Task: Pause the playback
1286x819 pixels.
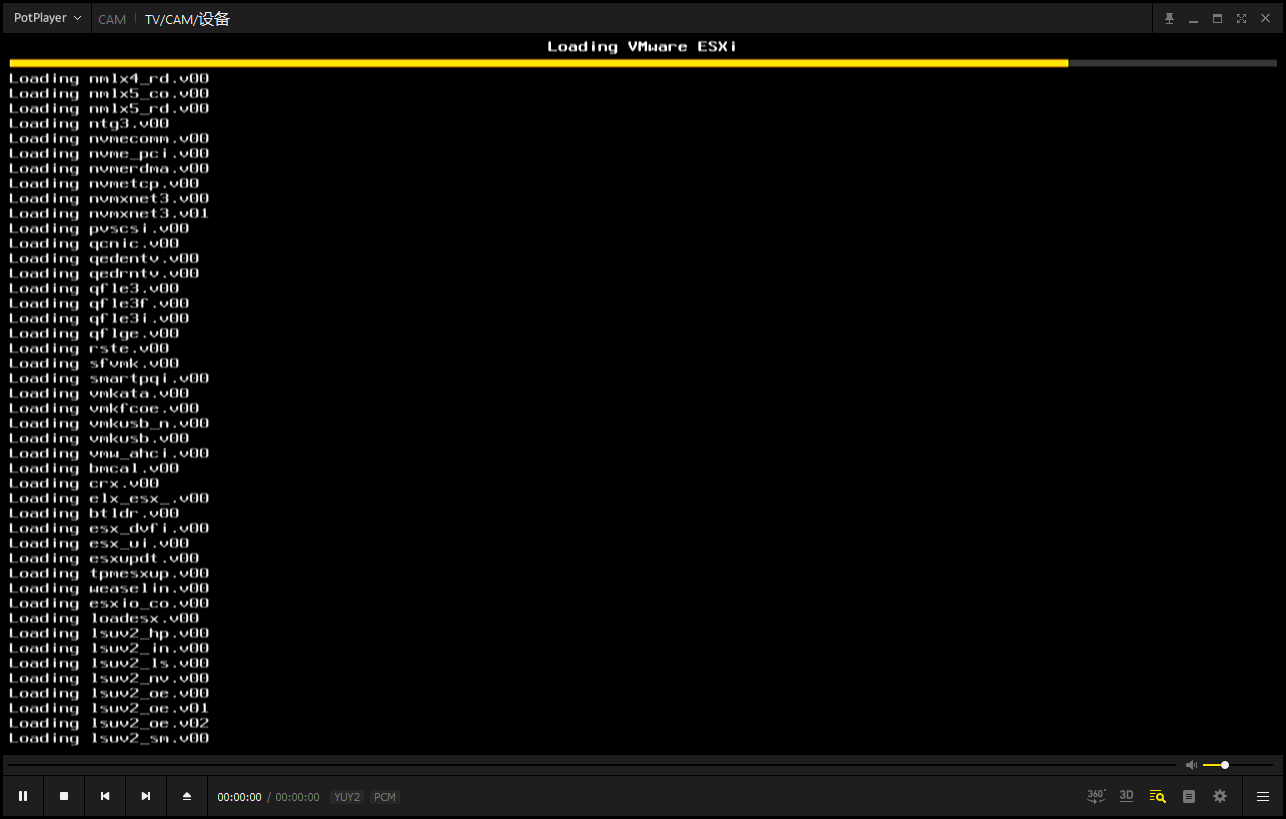Action: (x=23, y=796)
